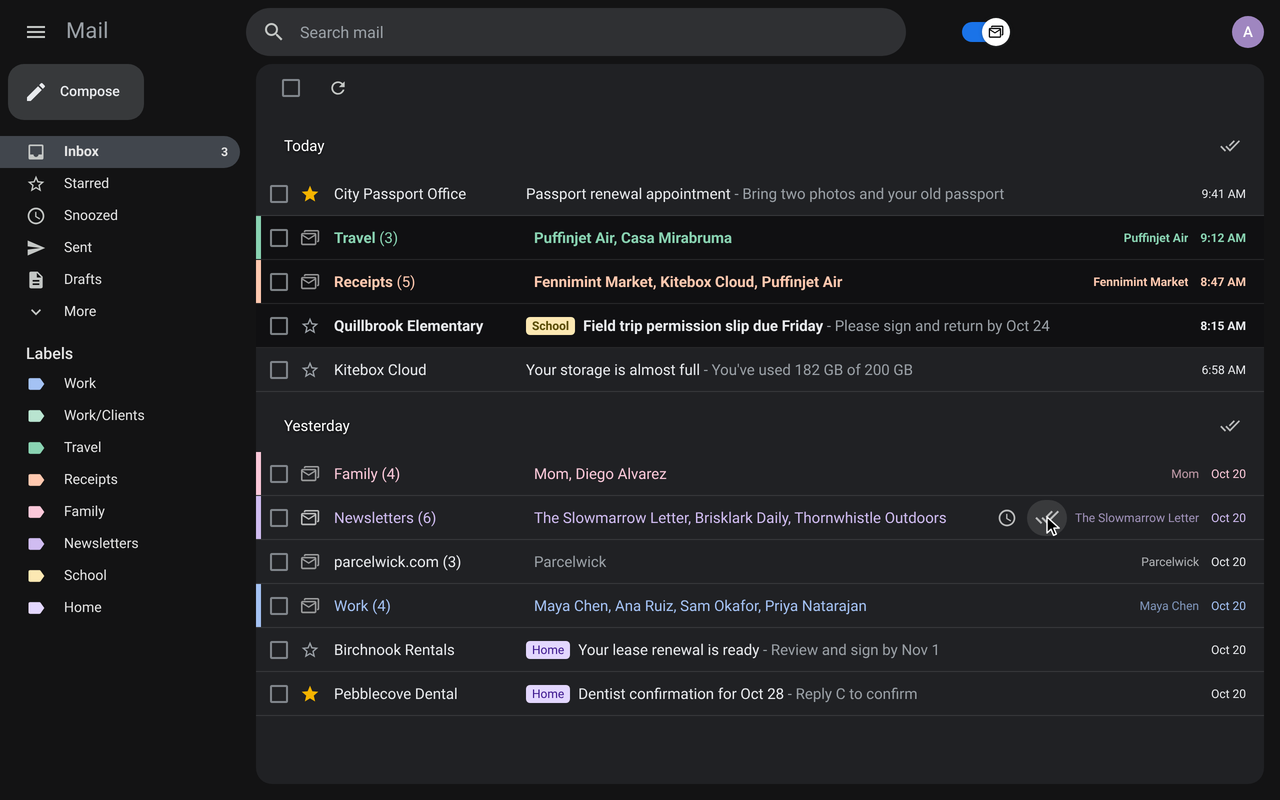Select the Birchnook Rentals email checkbox
Screen dimensions: 1280x800
pyautogui.click(x=279, y=650)
